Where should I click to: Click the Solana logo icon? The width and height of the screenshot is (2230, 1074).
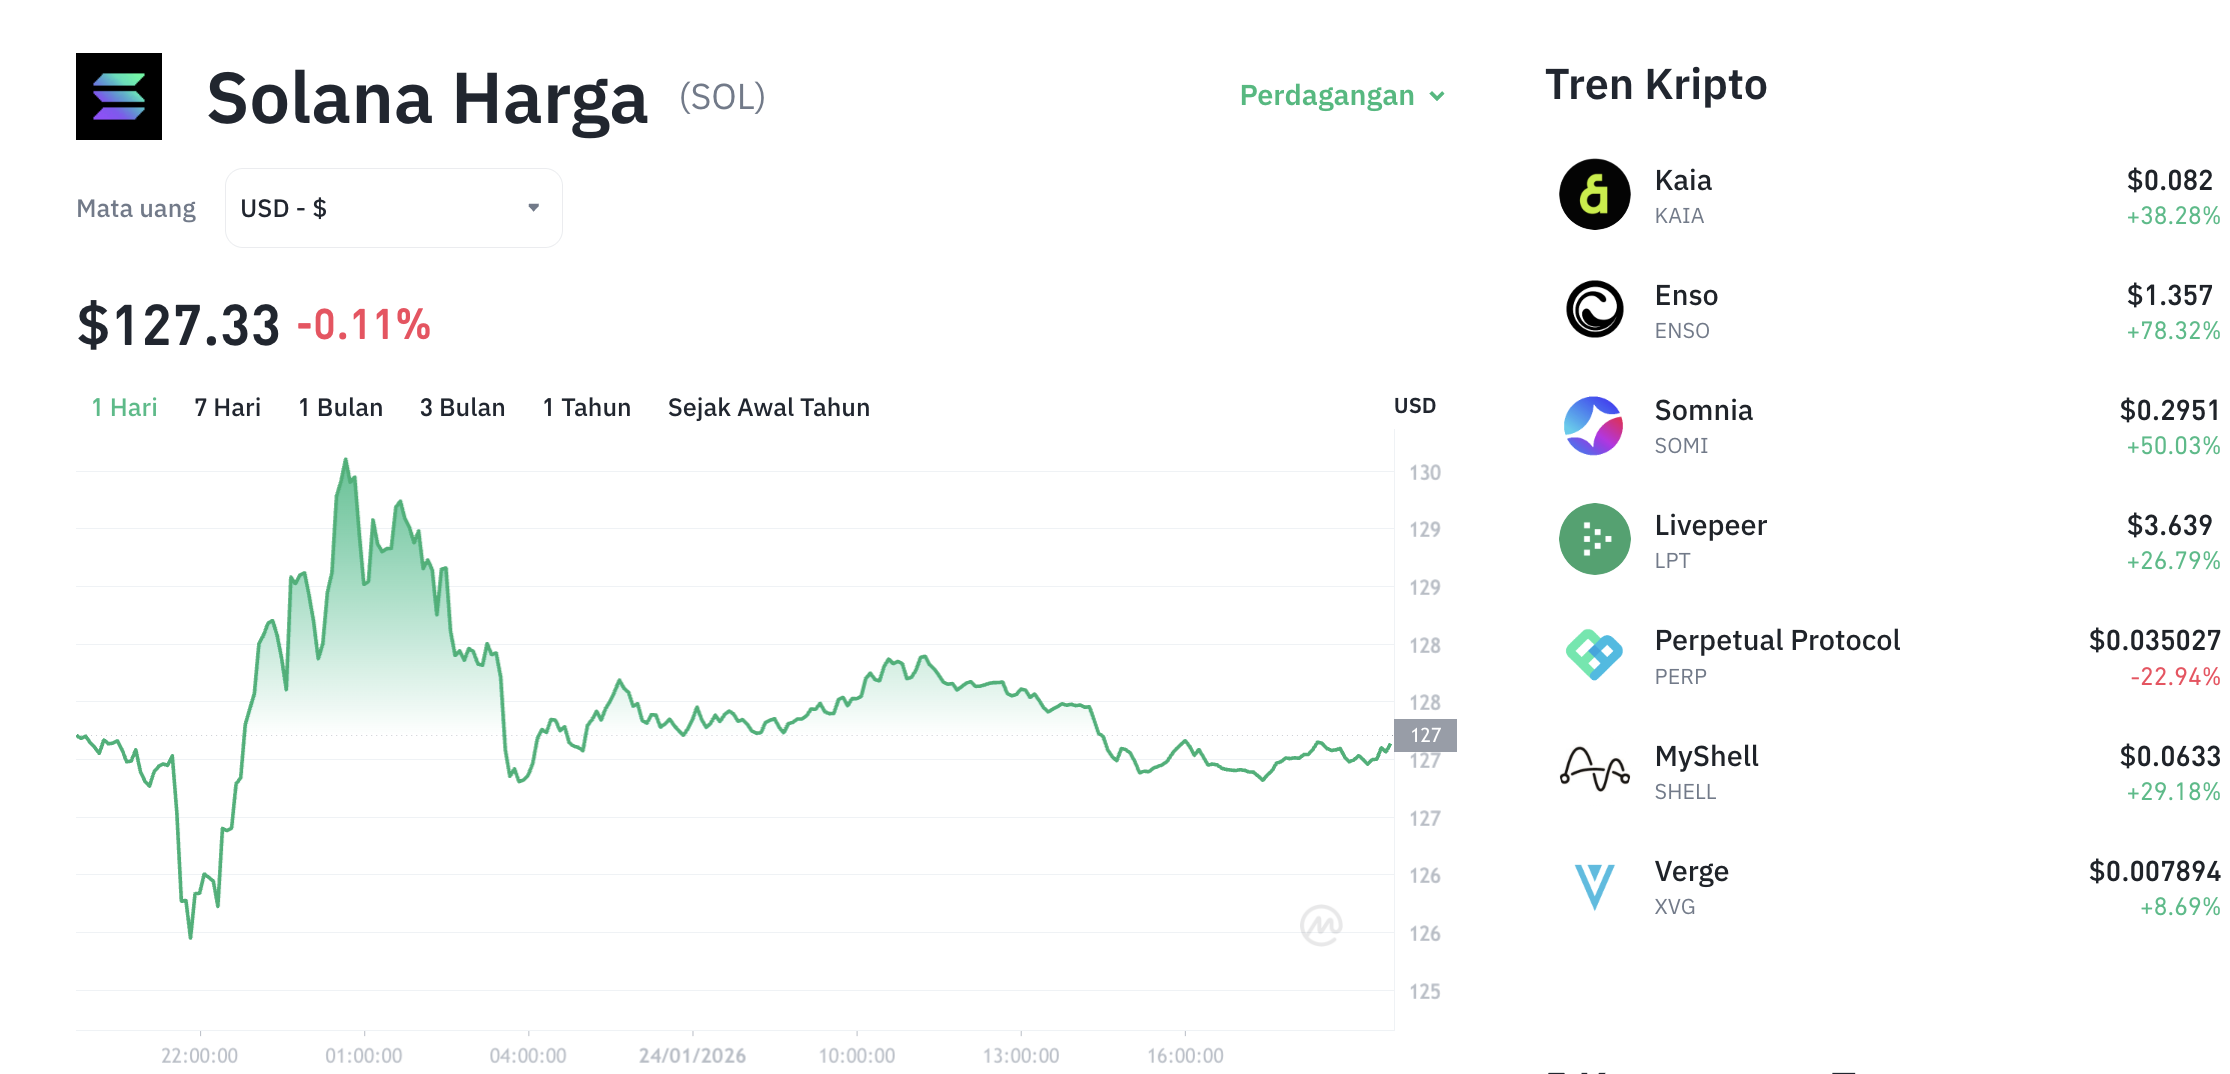(118, 97)
